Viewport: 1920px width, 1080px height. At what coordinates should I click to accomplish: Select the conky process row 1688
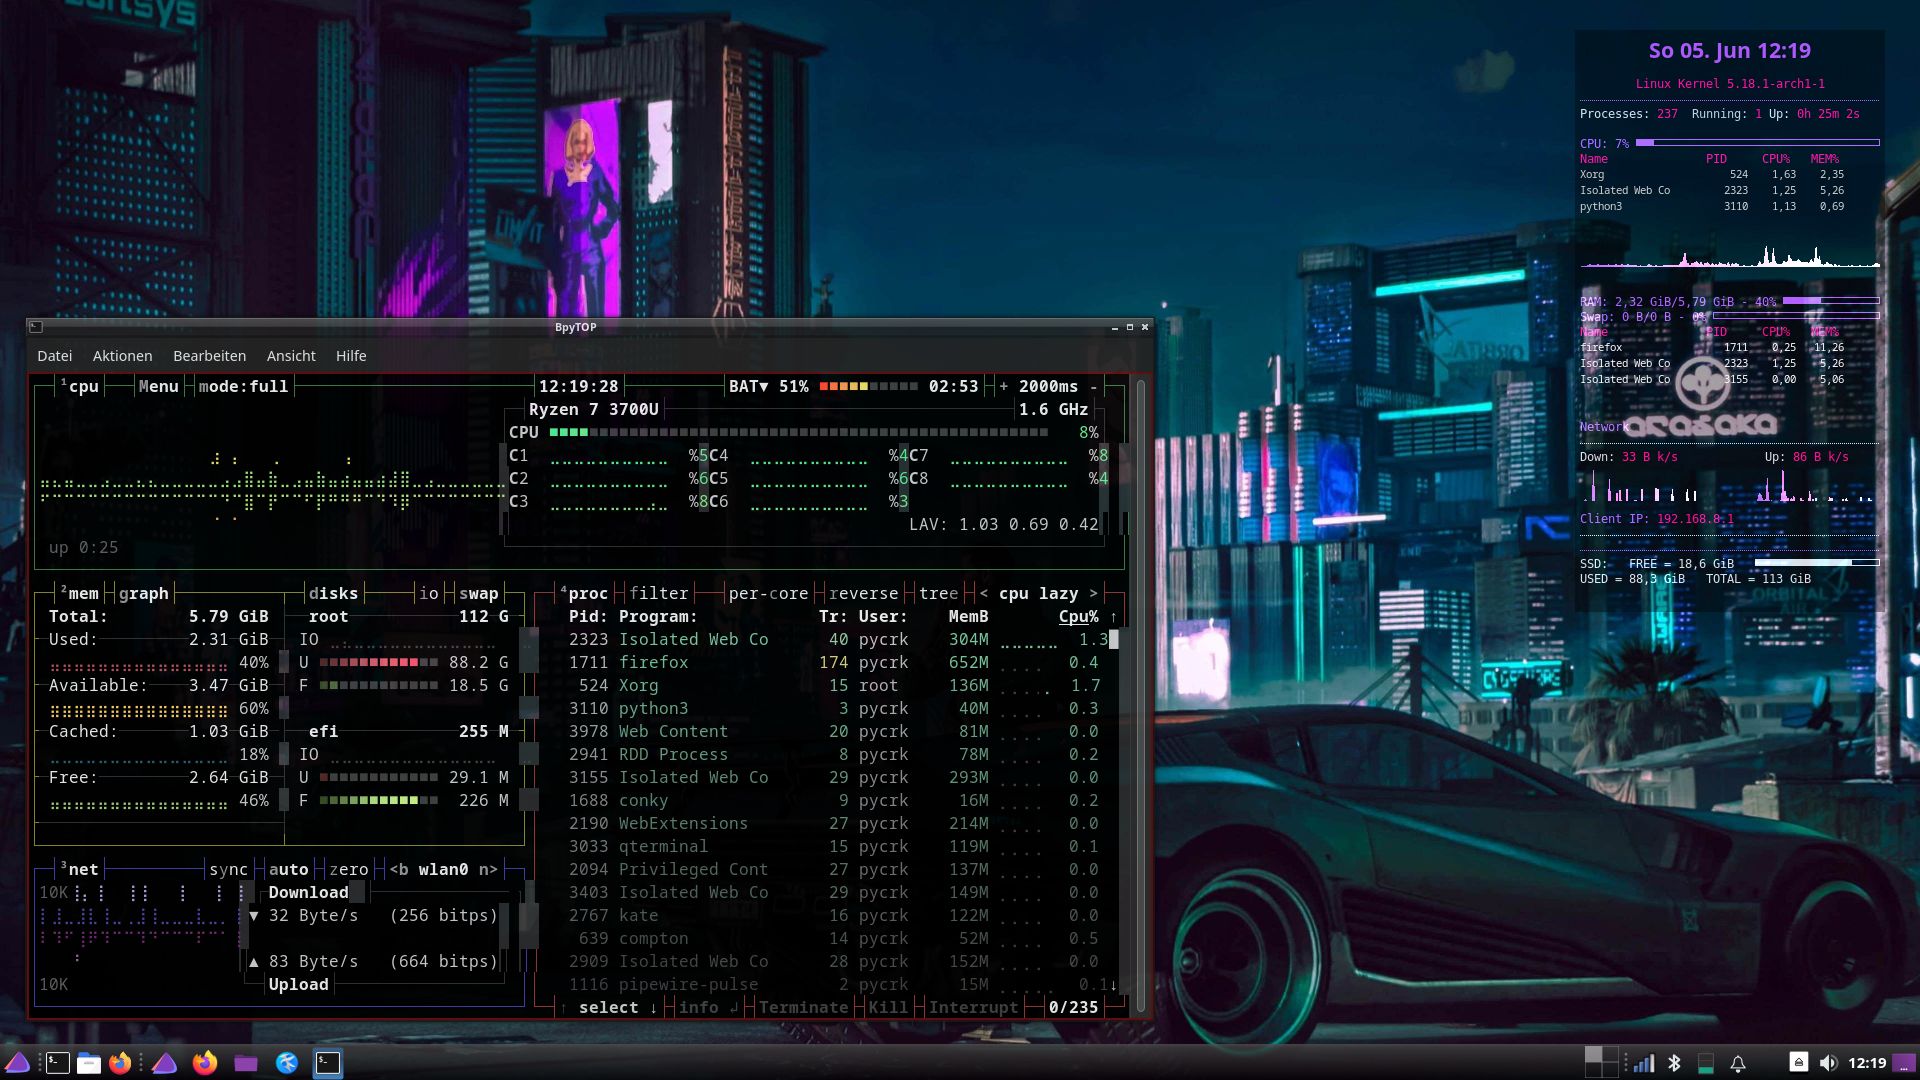click(x=833, y=800)
